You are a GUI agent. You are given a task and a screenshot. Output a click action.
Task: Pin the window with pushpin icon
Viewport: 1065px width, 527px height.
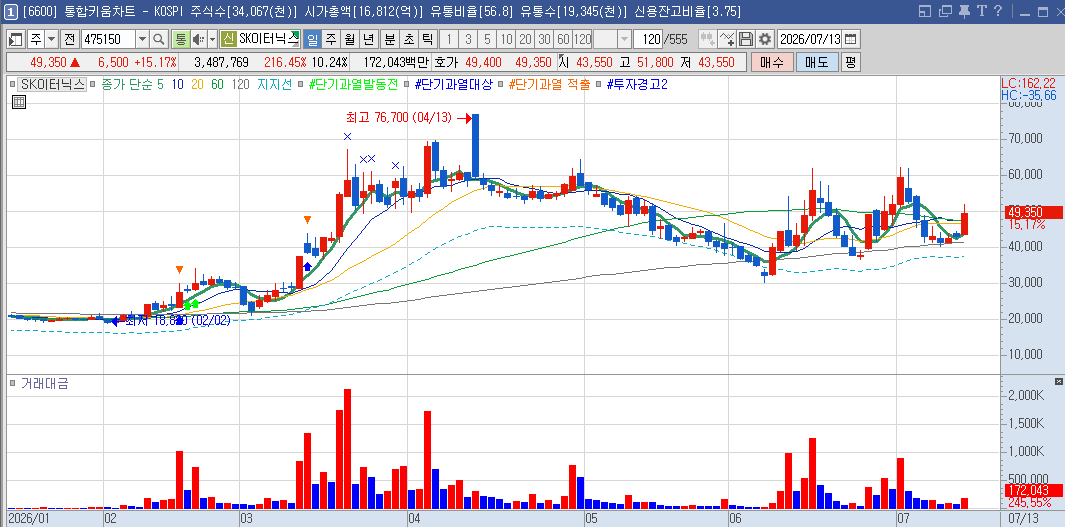[x=964, y=12]
